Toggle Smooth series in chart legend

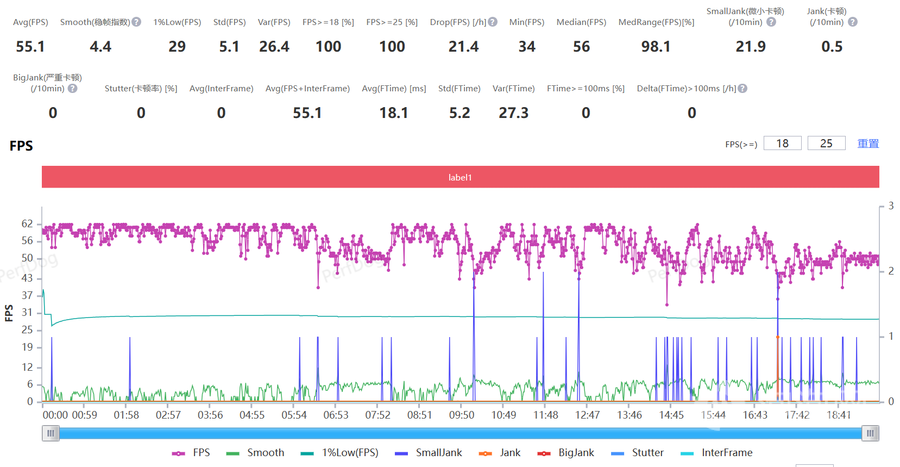coord(255,453)
